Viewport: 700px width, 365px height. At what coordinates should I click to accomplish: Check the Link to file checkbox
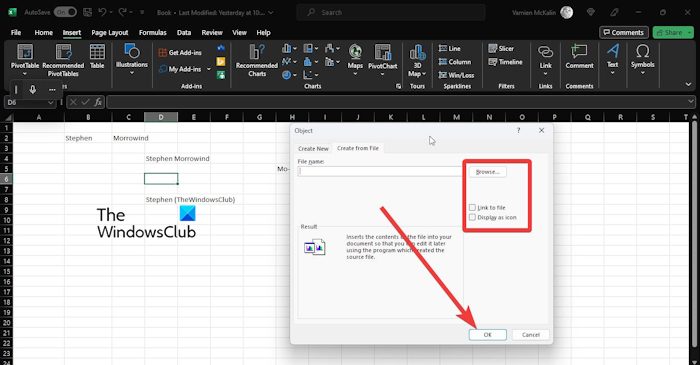(x=472, y=207)
